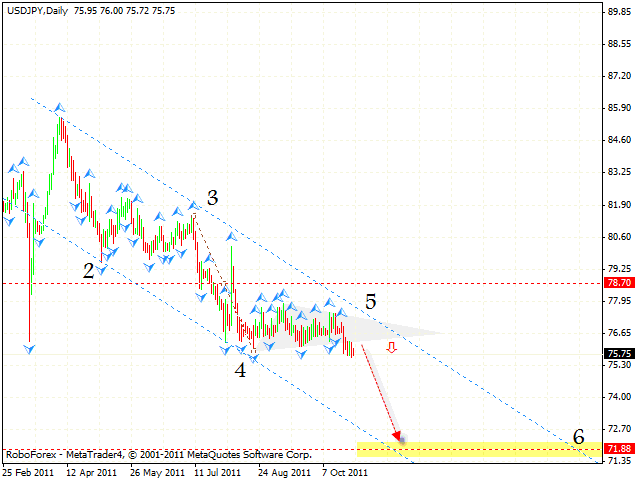
Task: Select the red 71.88 target price tag
Action: (620, 449)
